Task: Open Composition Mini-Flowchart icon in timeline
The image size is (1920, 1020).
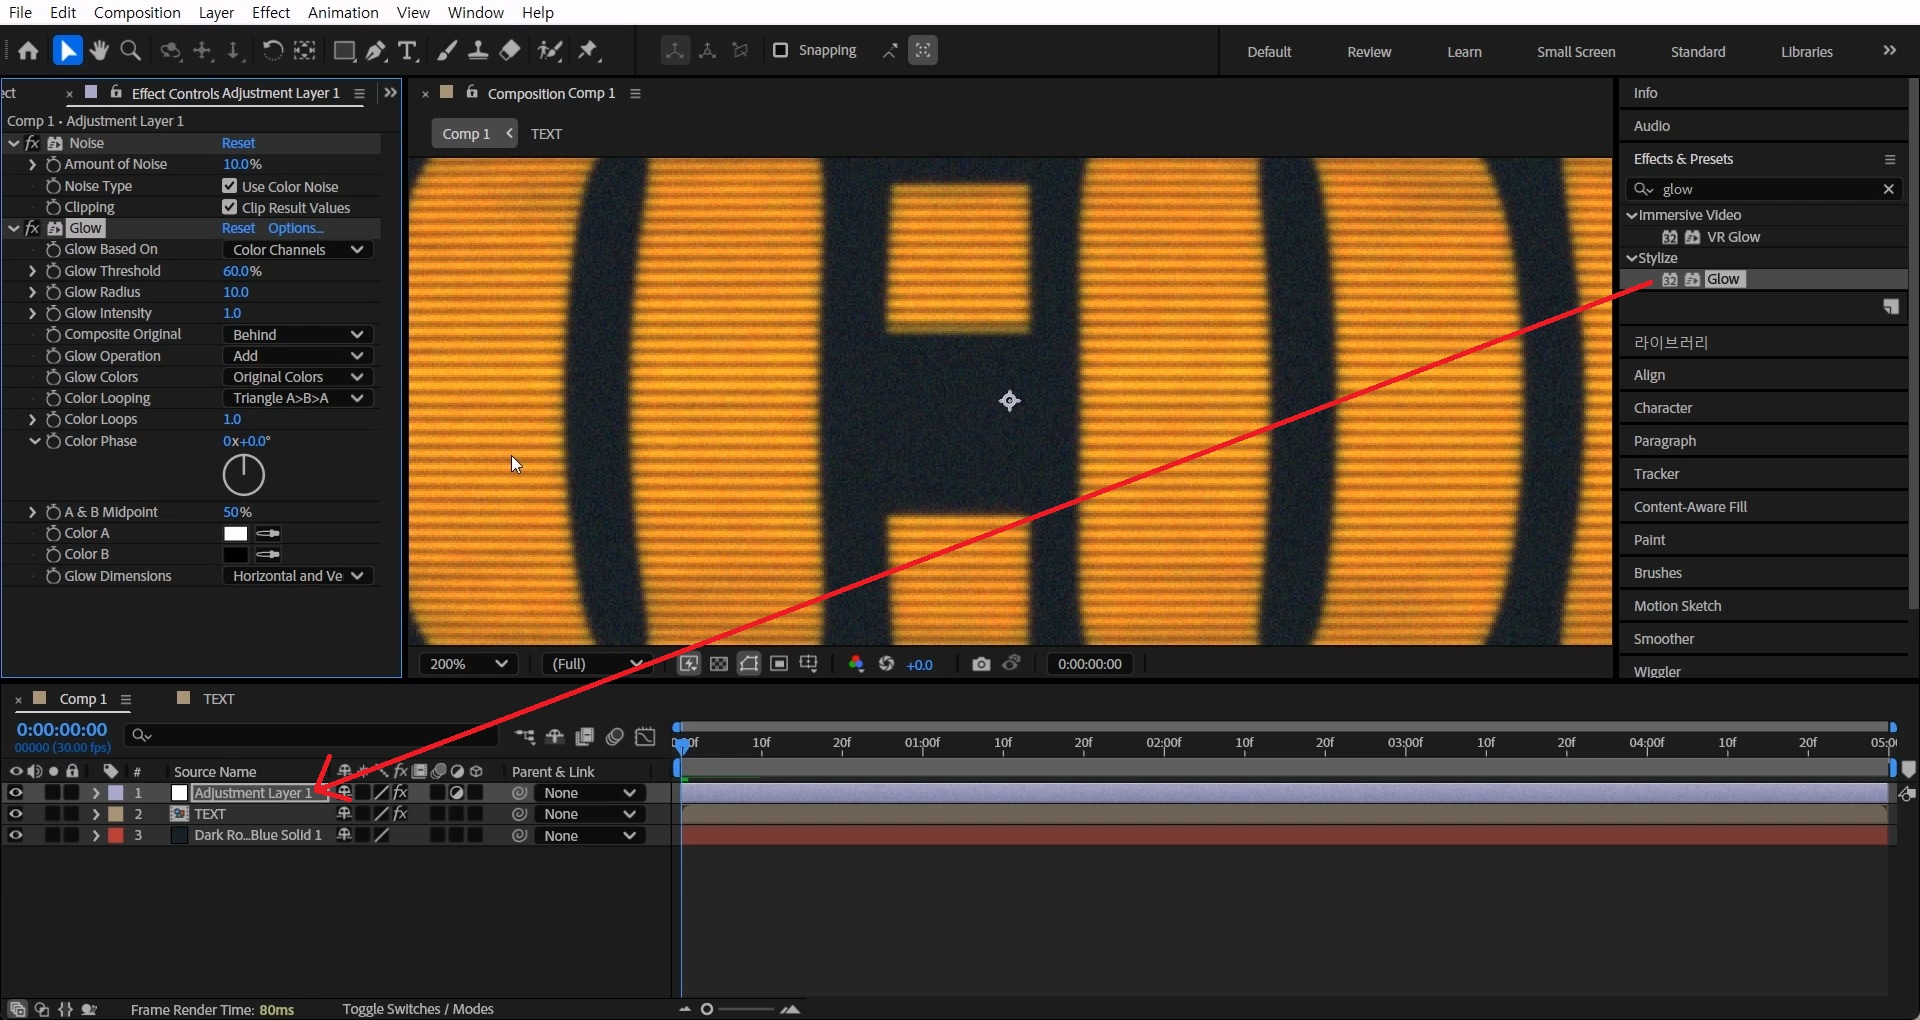Action: [524, 737]
